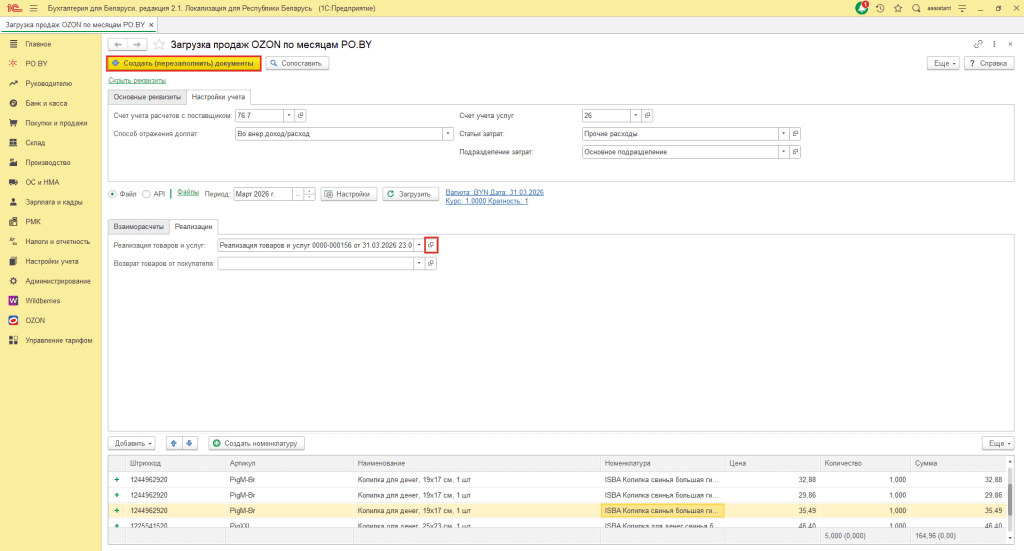Go back with the left arrow button
This screenshot has height=551, width=1024.
pyautogui.click(x=118, y=44)
